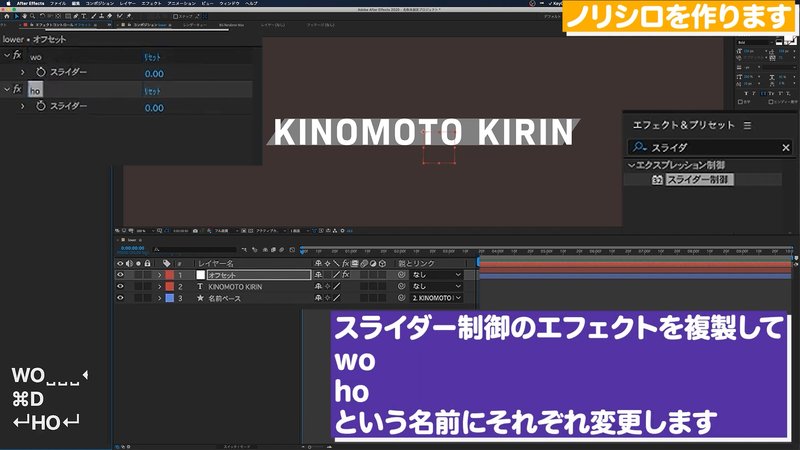The width and height of the screenshot is (800, 450).
Task: Open the エフェクト menu
Action: point(151,3)
